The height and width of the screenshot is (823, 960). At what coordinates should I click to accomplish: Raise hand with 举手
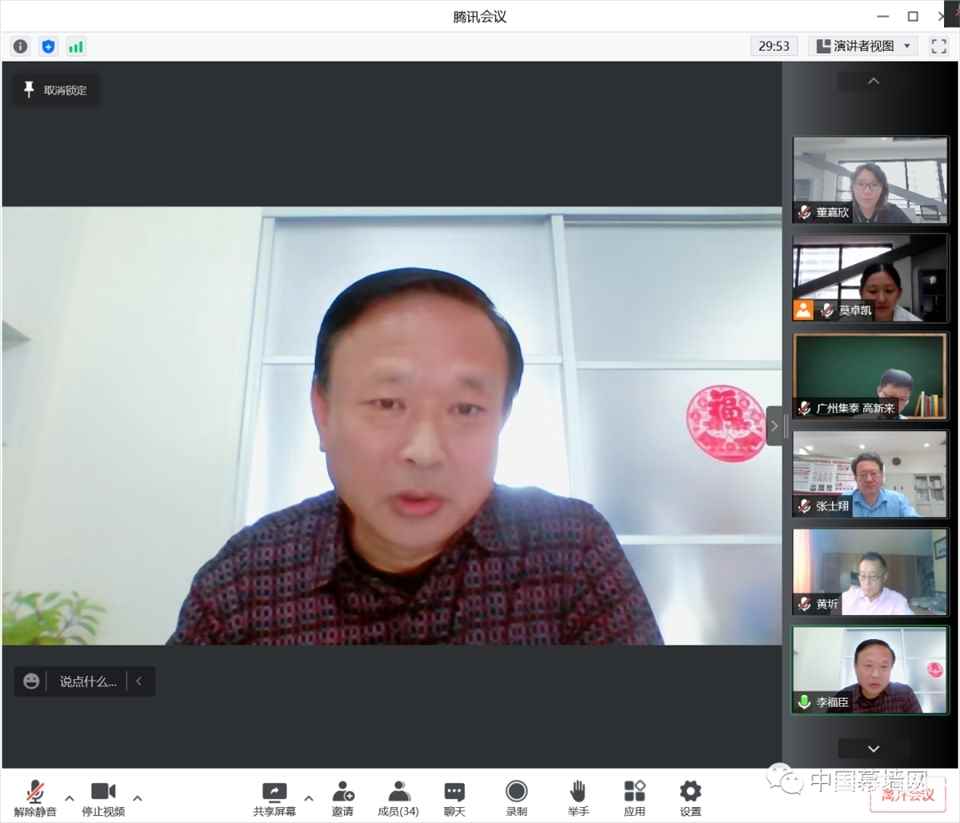tap(577, 798)
